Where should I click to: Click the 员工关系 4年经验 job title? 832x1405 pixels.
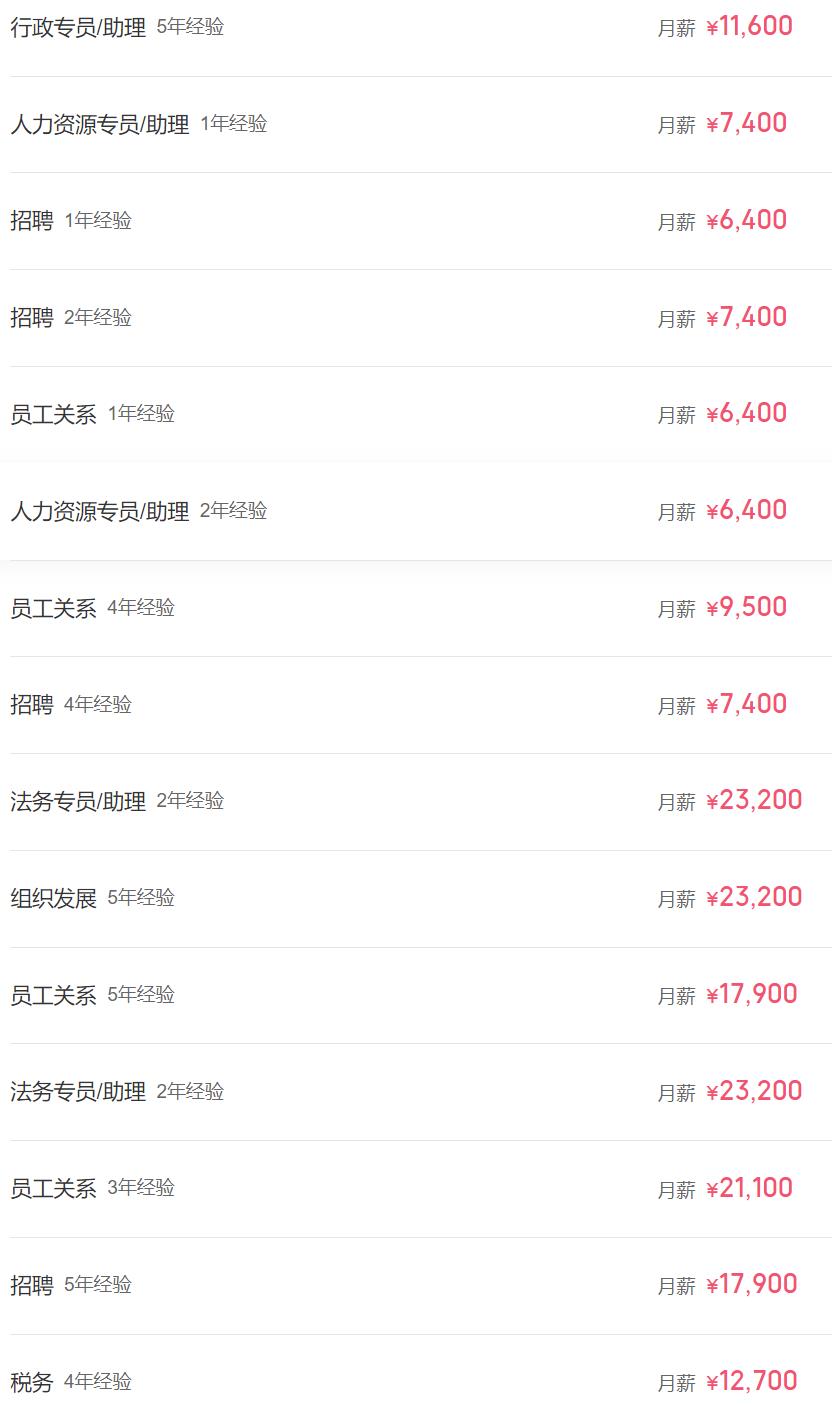(53, 608)
